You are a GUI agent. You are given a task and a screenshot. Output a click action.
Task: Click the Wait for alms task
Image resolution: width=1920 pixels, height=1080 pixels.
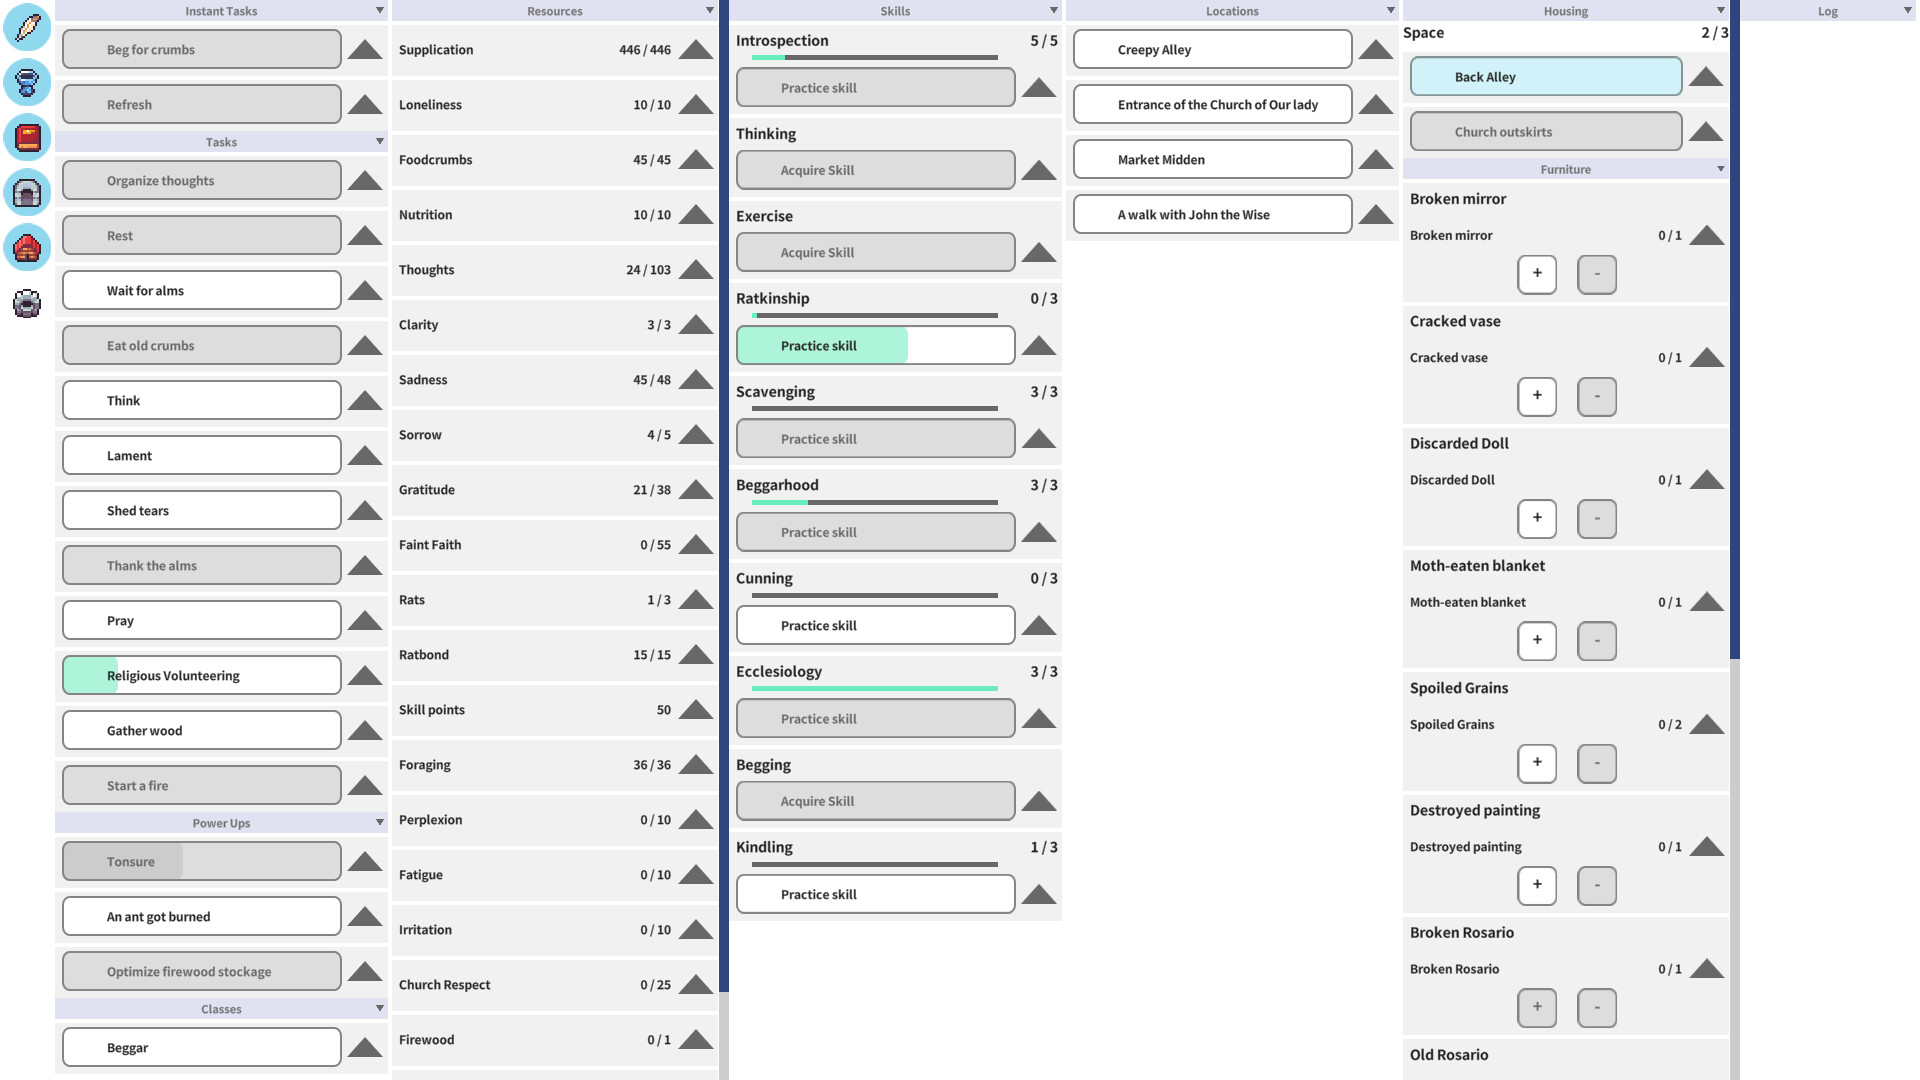(x=202, y=290)
